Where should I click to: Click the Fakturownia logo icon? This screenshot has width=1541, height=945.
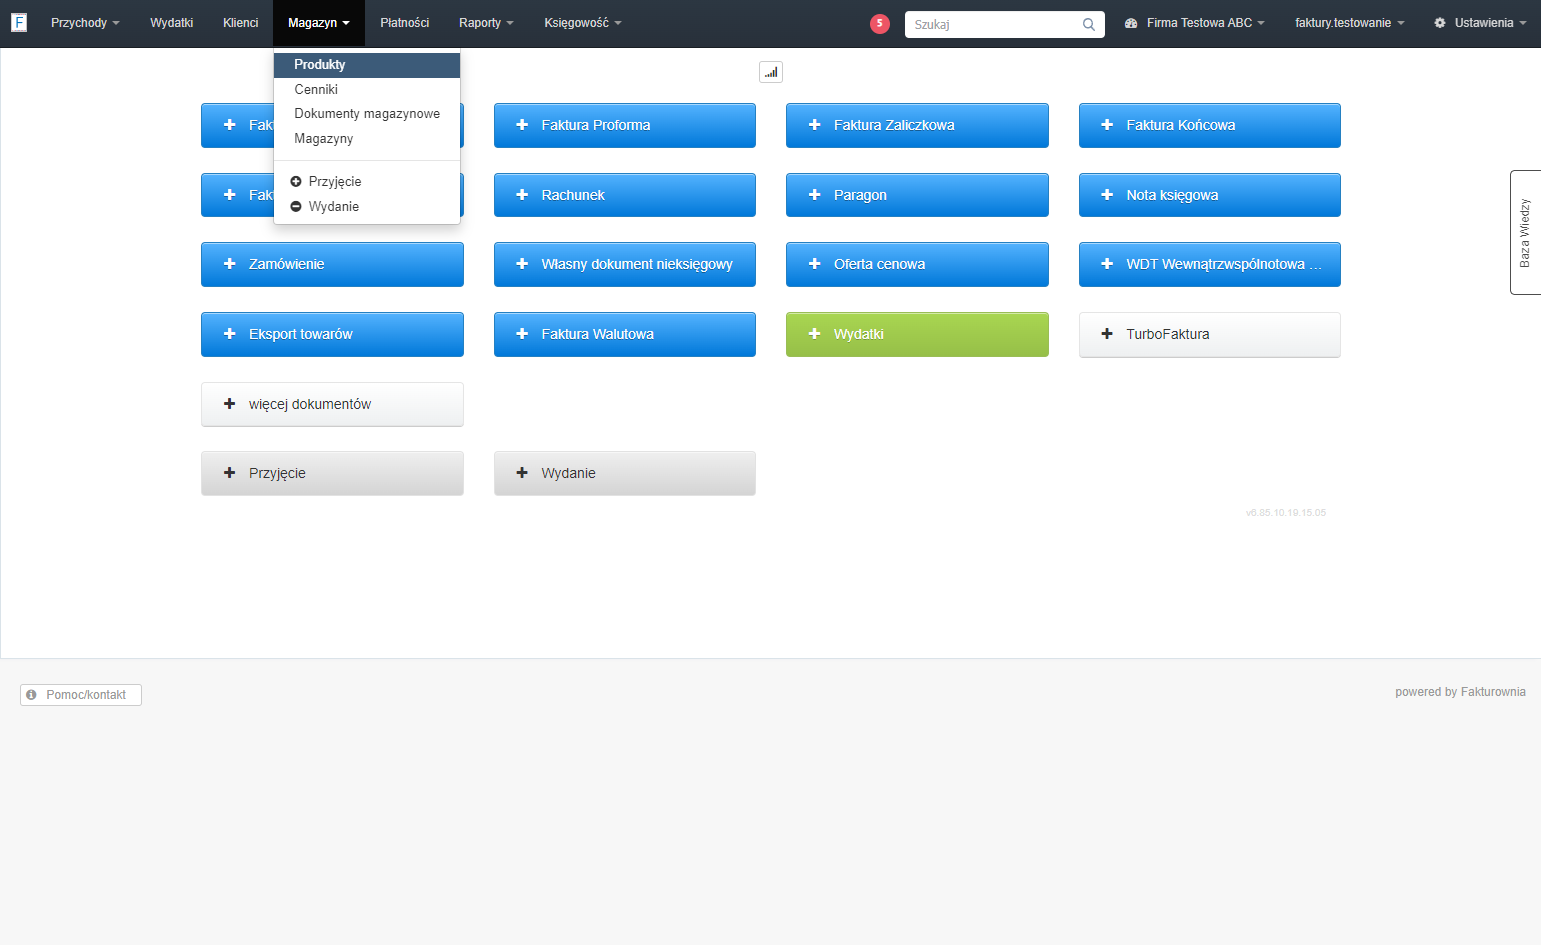point(19,22)
